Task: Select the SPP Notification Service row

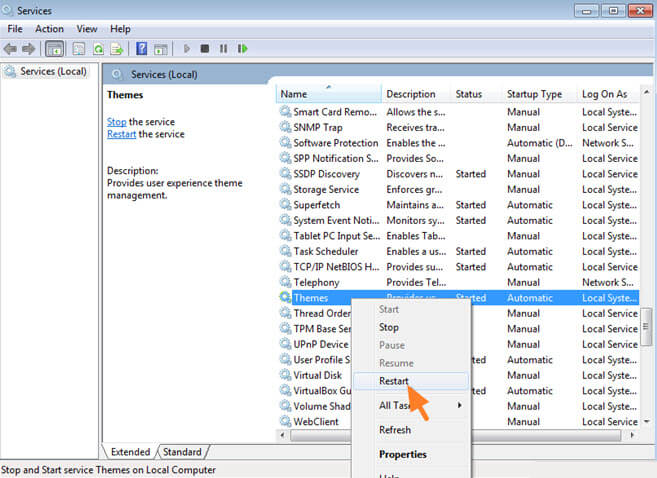Action: click(458, 158)
